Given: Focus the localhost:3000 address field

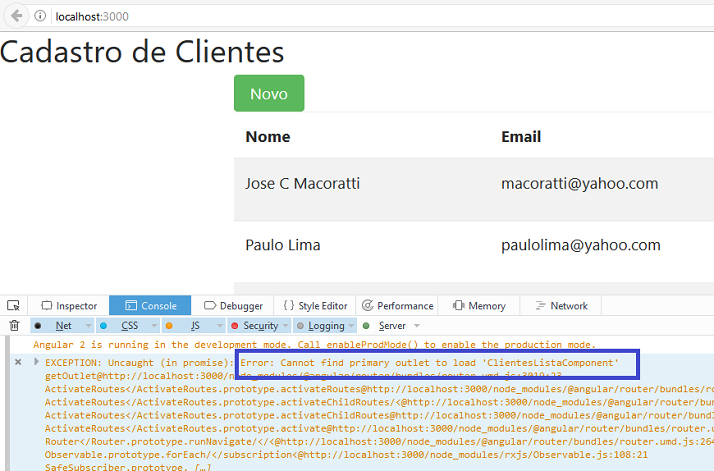Looking at the screenshot, I should click(x=382, y=16).
